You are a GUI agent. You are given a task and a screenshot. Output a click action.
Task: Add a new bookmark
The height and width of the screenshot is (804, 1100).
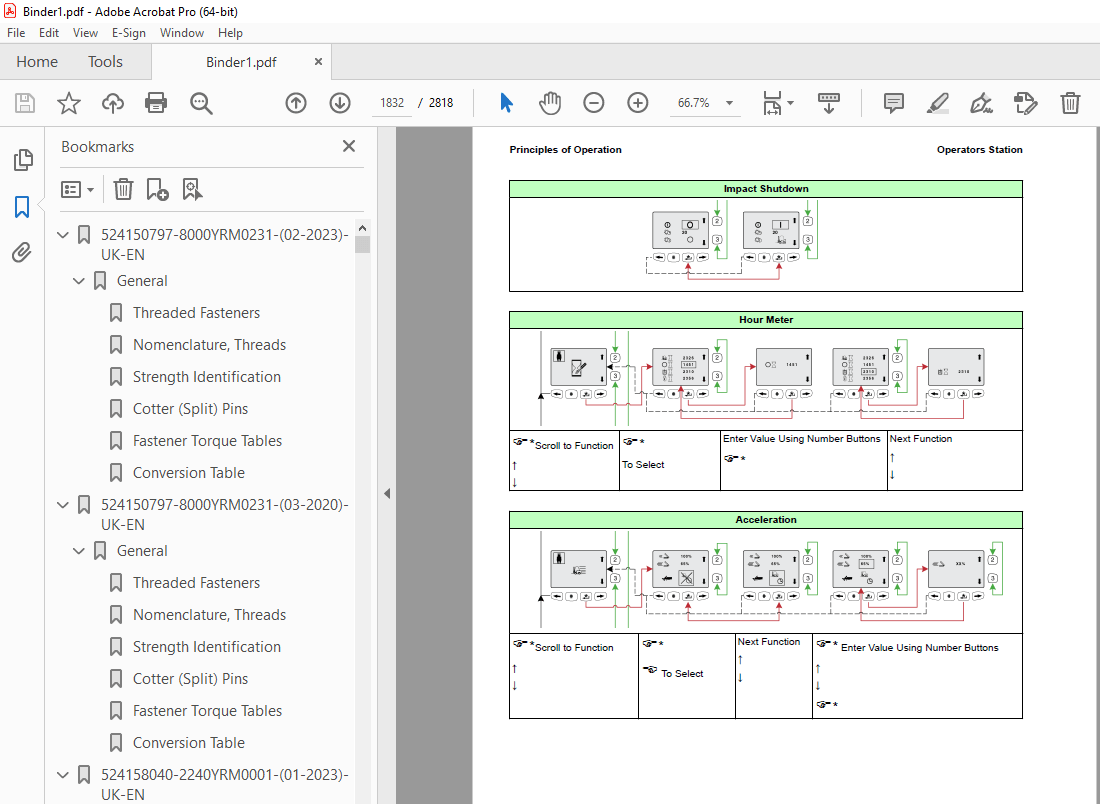(x=155, y=189)
